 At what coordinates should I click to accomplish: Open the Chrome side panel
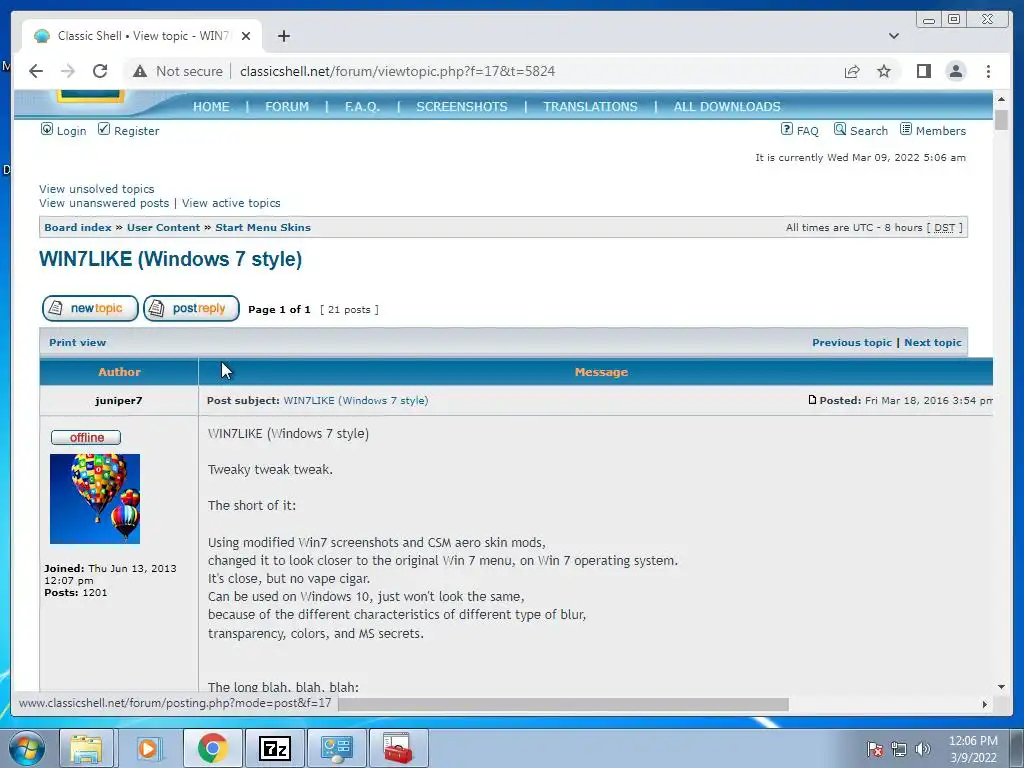[x=923, y=71]
